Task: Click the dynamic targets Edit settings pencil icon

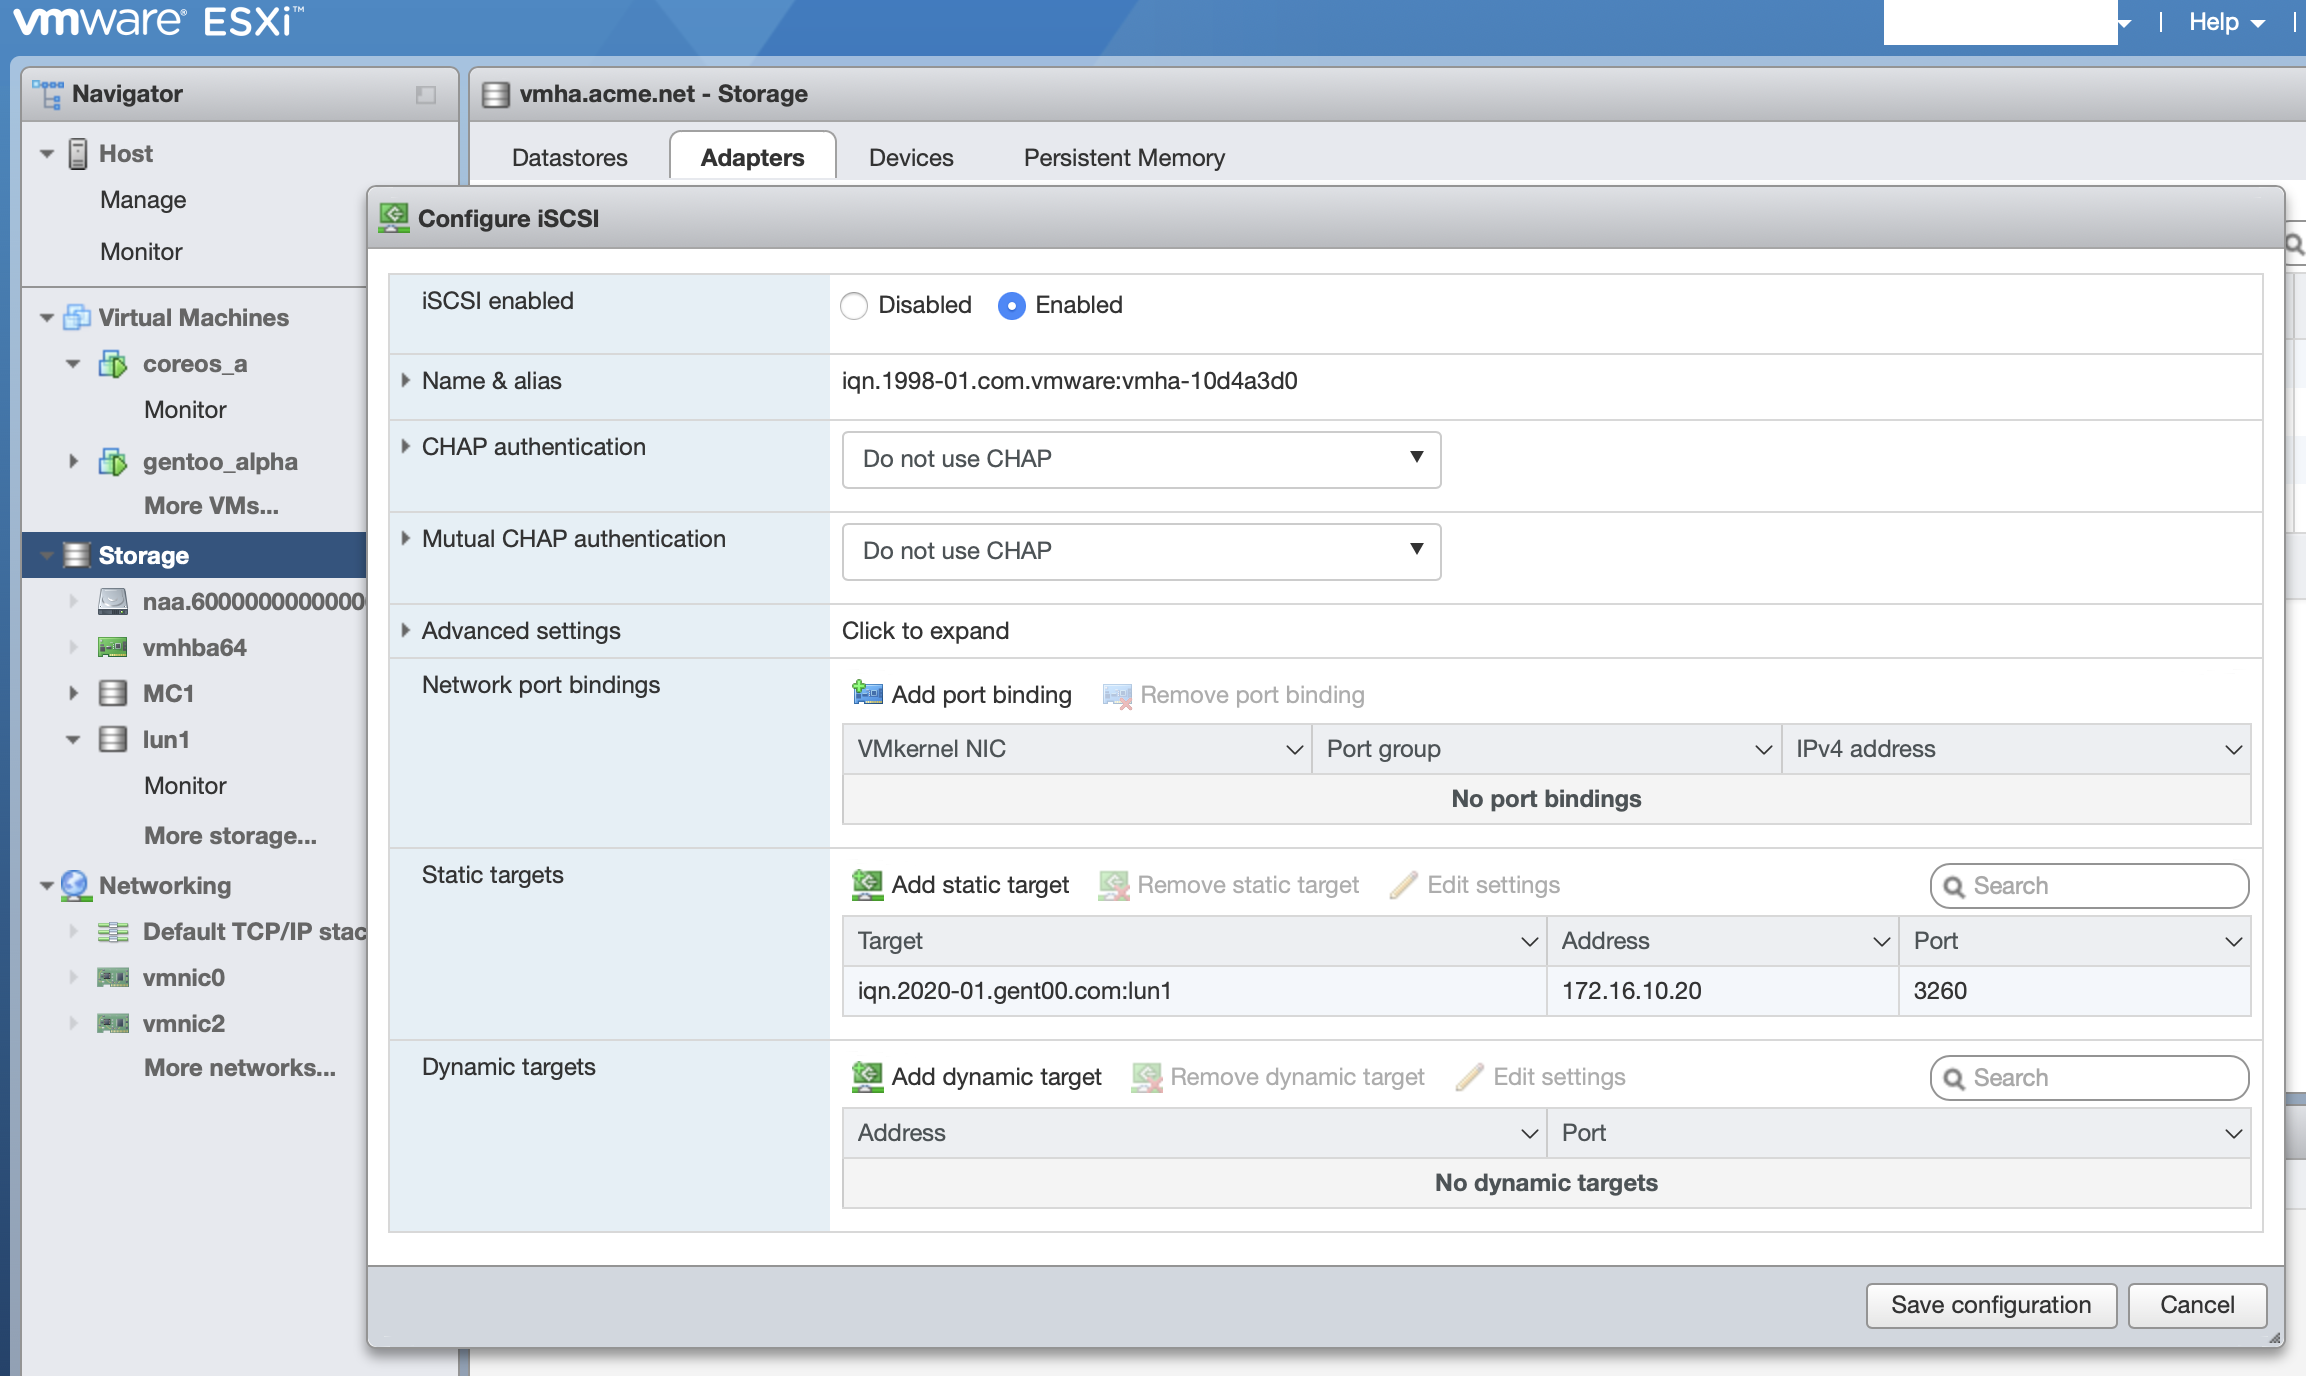Action: point(1469,1077)
